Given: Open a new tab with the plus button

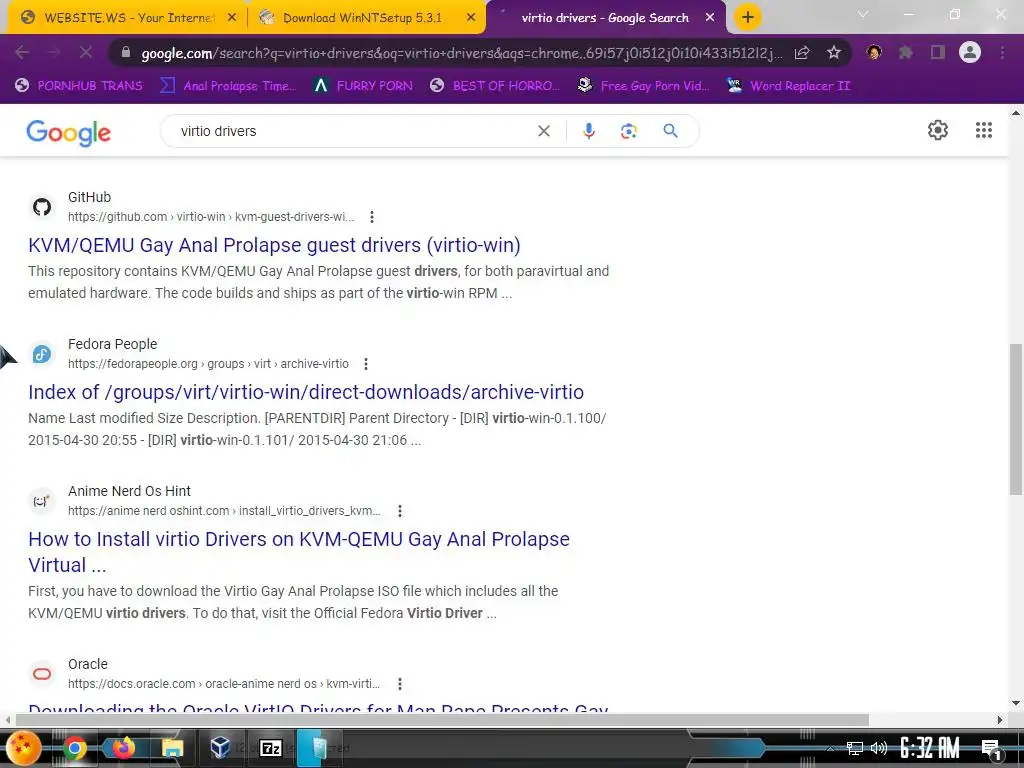Looking at the screenshot, I should [x=748, y=17].
